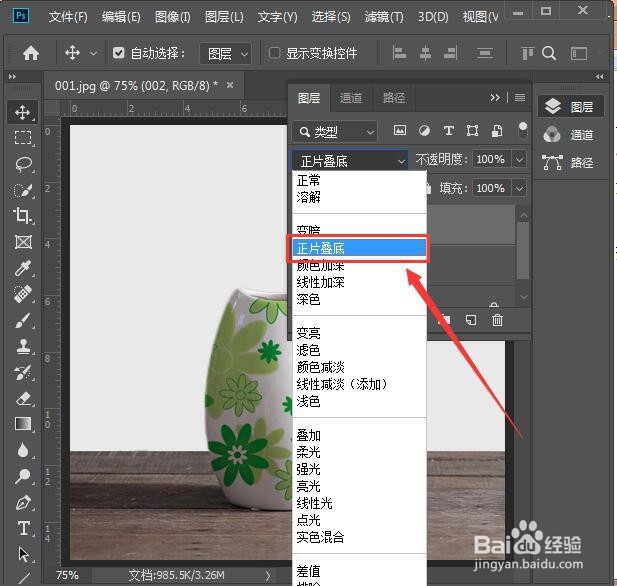
Task: Collapse the blend mode 正片叠底 dropdown
Action: coord(350,161)
